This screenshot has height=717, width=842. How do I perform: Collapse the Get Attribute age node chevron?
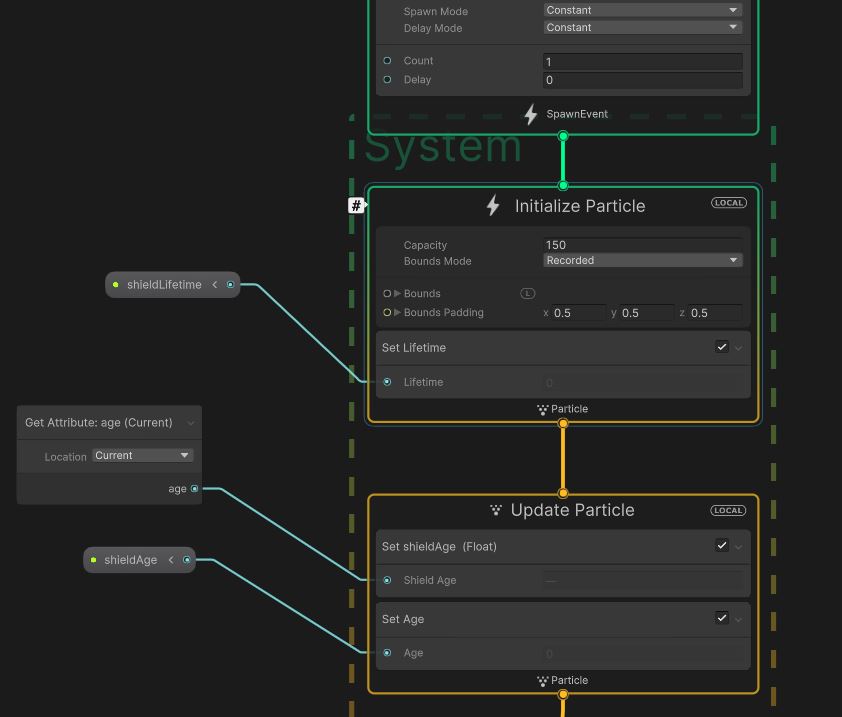click(190, 423)
